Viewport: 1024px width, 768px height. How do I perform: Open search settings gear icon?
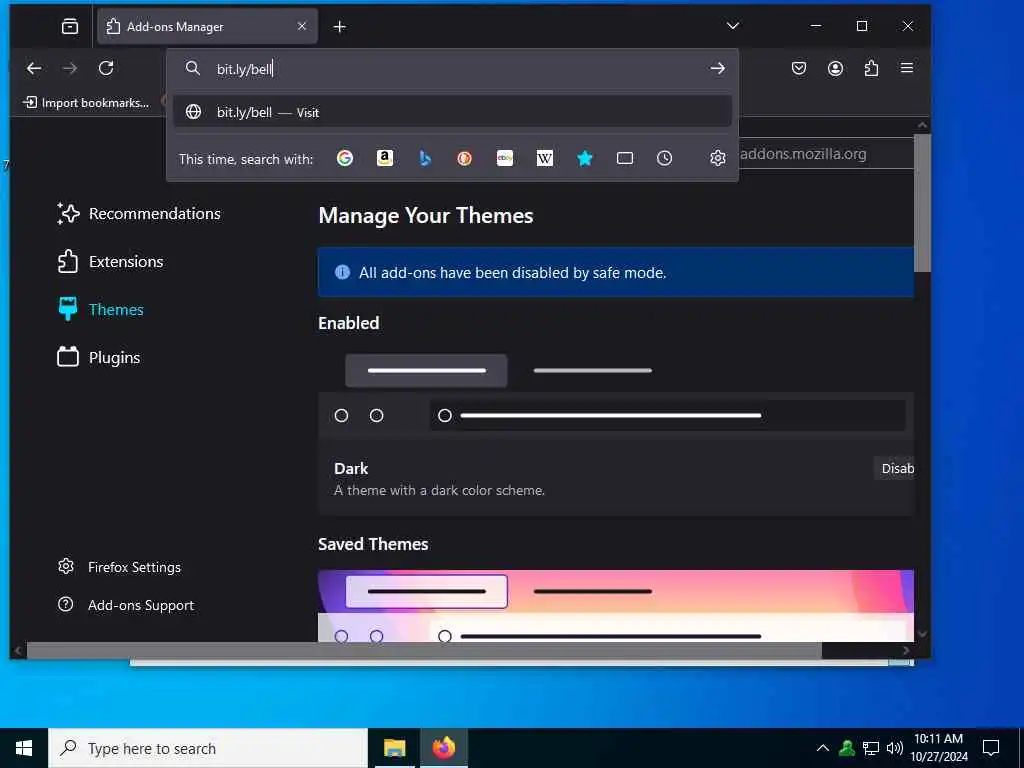pyautogui.click(x=718, y=158)
